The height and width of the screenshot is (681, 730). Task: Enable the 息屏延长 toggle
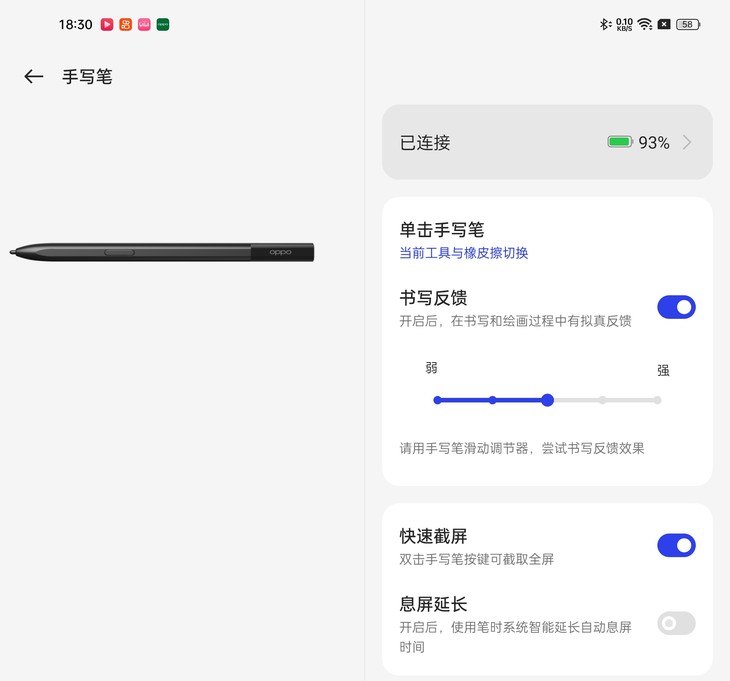click(x=676, y=623)
